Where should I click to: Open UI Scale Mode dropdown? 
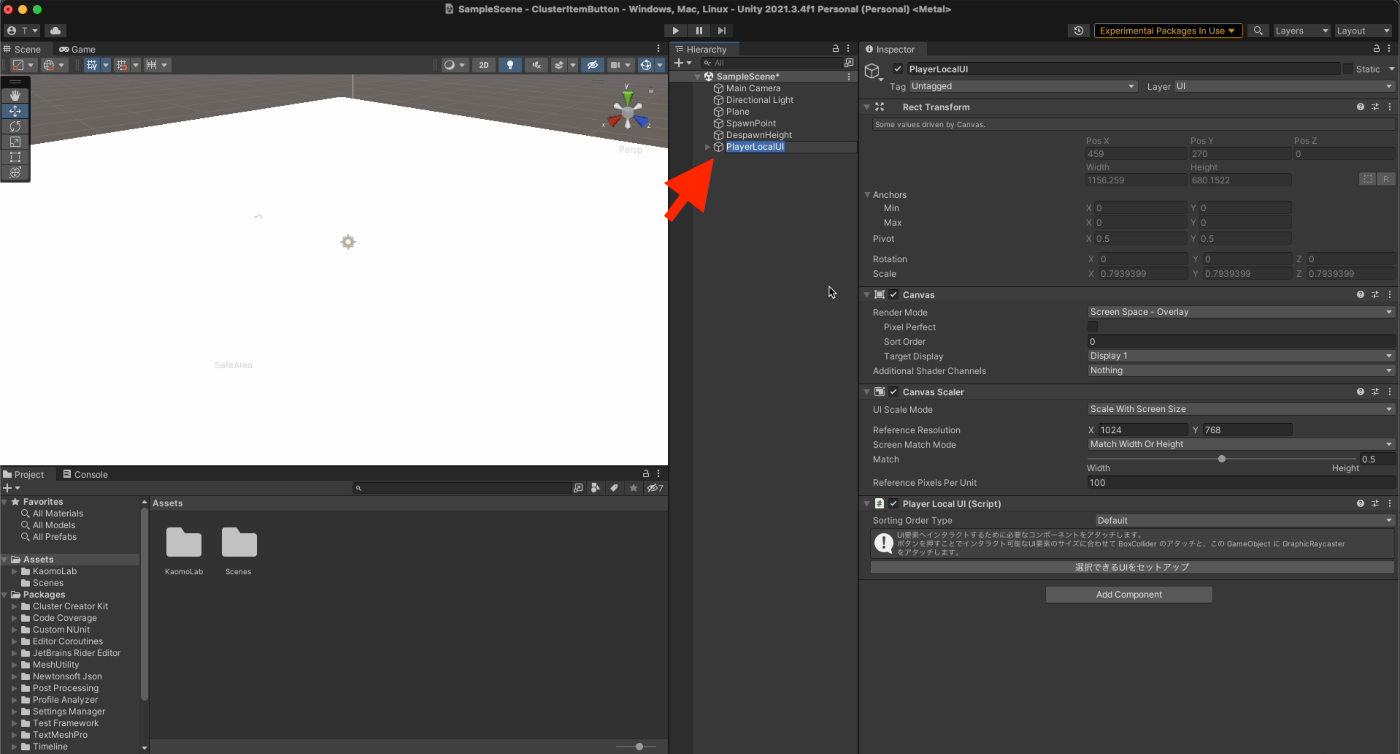coord(1241,409)
